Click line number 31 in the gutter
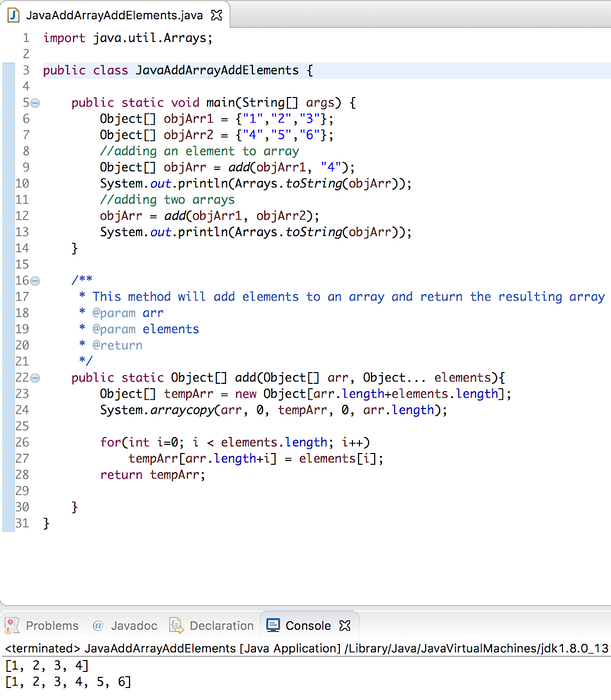Viewport: 611px width, 700px height. pos(22,523)
